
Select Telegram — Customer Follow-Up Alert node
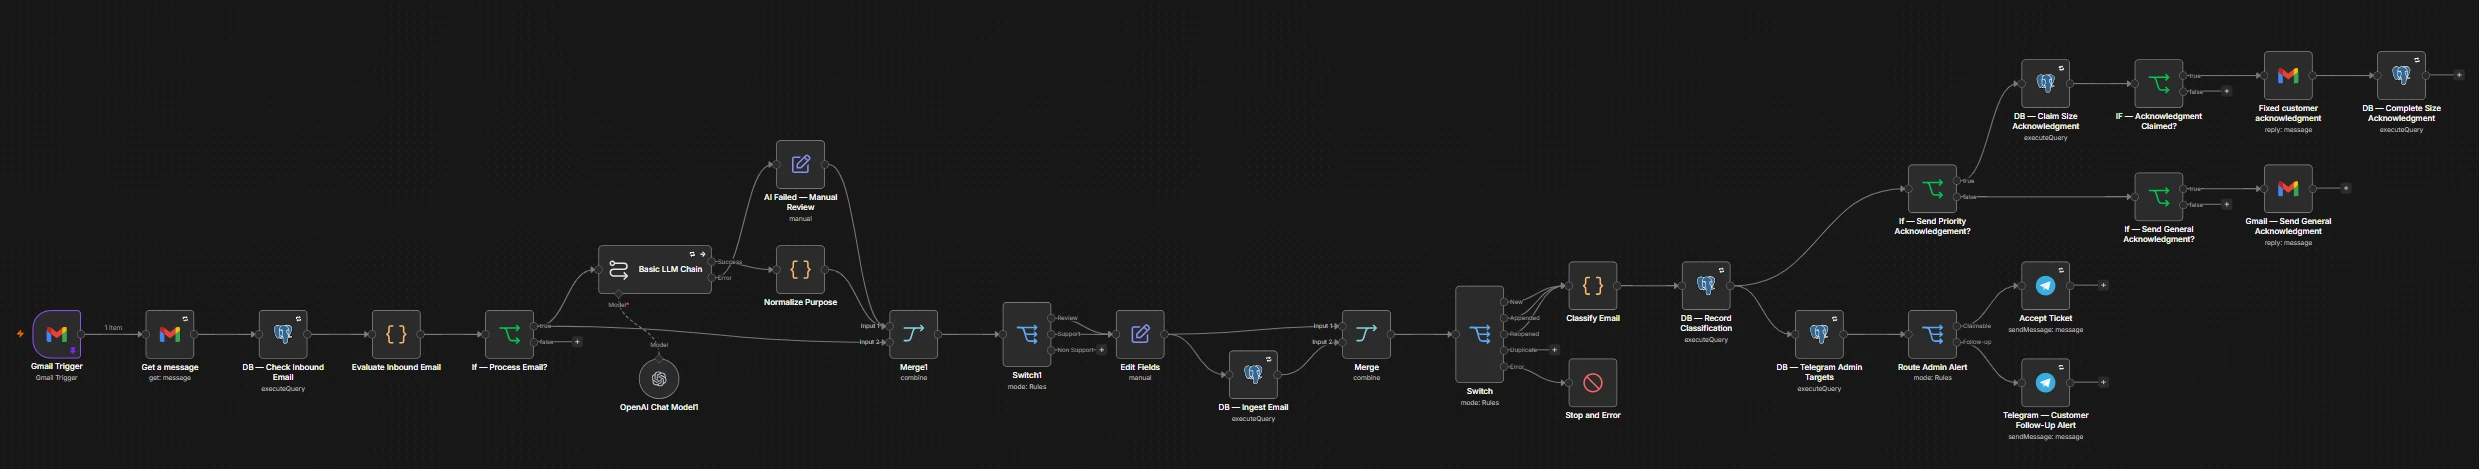pyautogui.click(x=2045, y=383)
